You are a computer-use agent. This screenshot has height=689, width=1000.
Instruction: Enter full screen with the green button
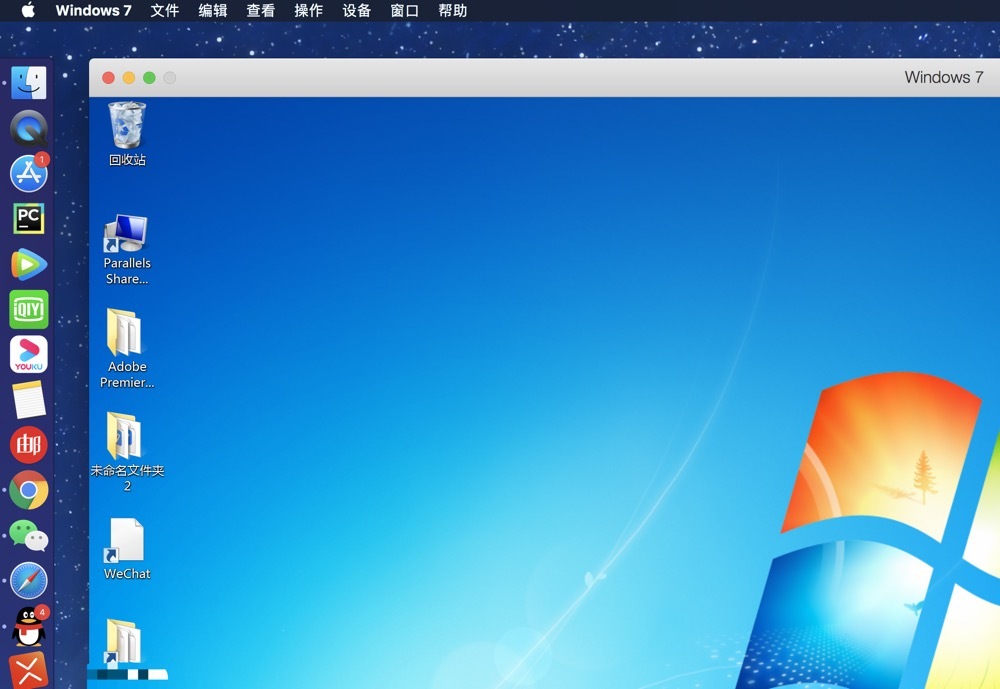pos(149,78)
